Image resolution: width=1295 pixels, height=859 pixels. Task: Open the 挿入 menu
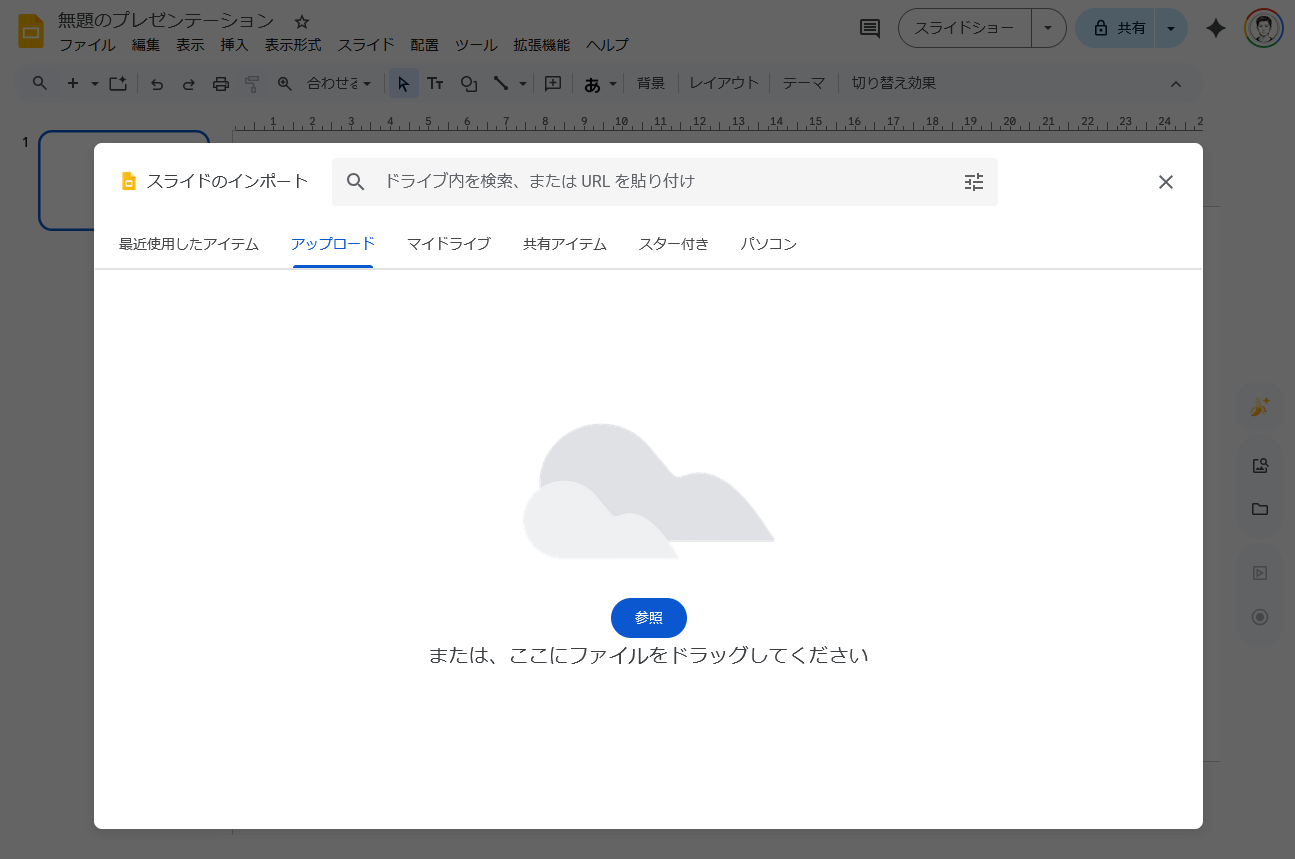click(234, 45)
